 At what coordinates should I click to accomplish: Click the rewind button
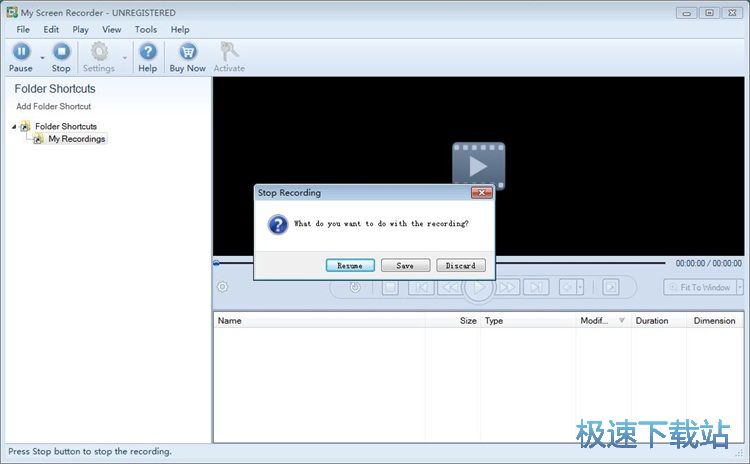450,287
